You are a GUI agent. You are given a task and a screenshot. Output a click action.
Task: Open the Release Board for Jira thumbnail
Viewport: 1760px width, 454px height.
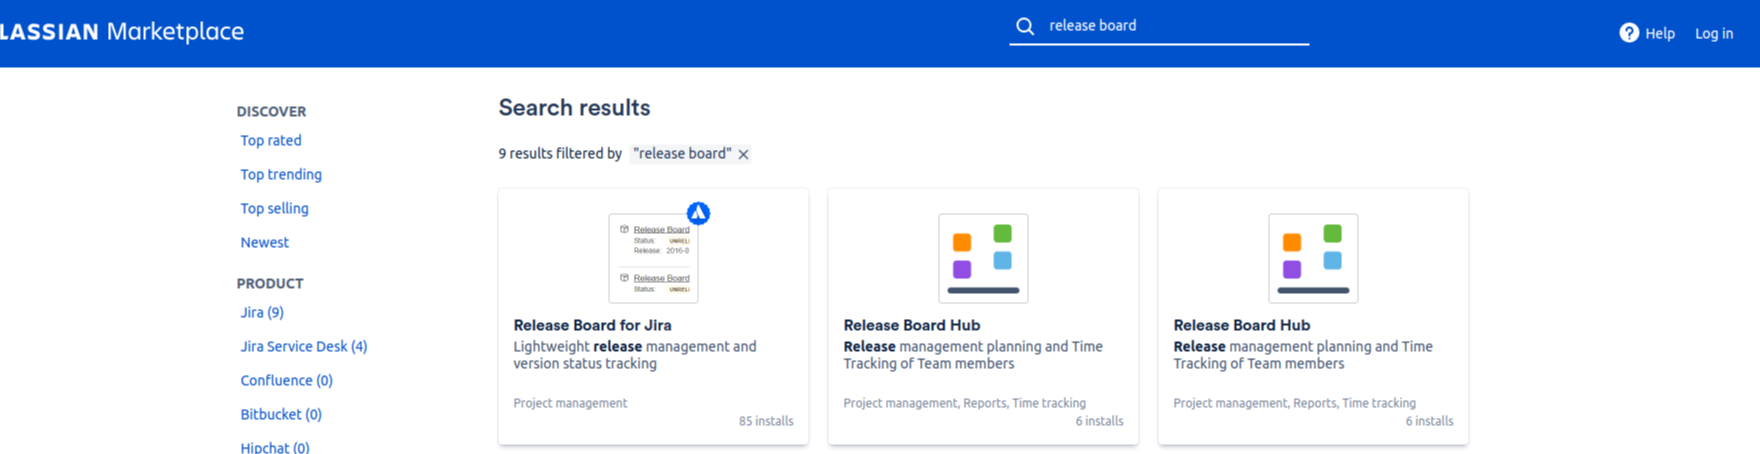pos(653,260)
